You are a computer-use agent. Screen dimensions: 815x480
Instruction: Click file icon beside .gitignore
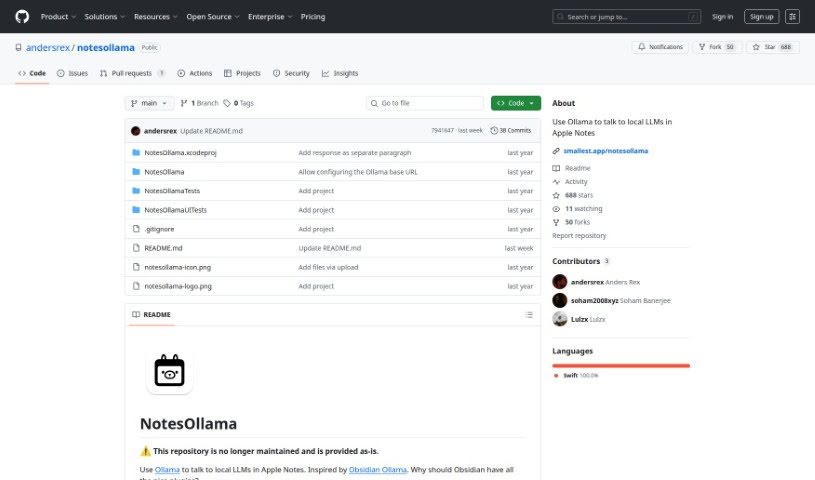point(136,229)
